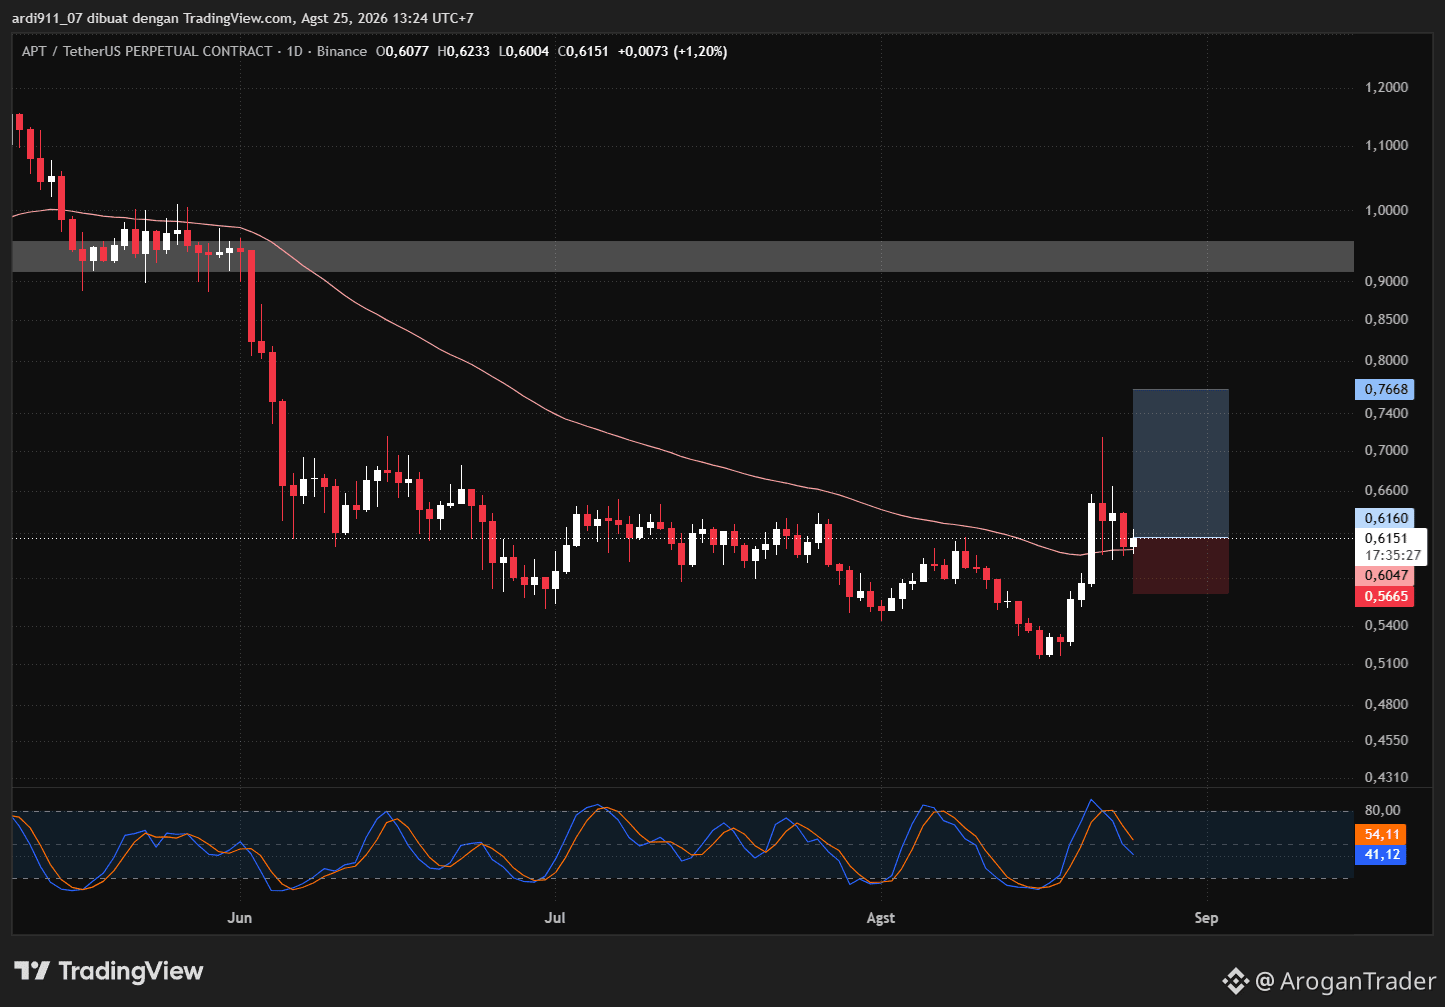The height and width of the screenshot is (1007, 1445).
Task: Click the orange 54,11 stochastic value tag
Action: [x=1381, y=834]
